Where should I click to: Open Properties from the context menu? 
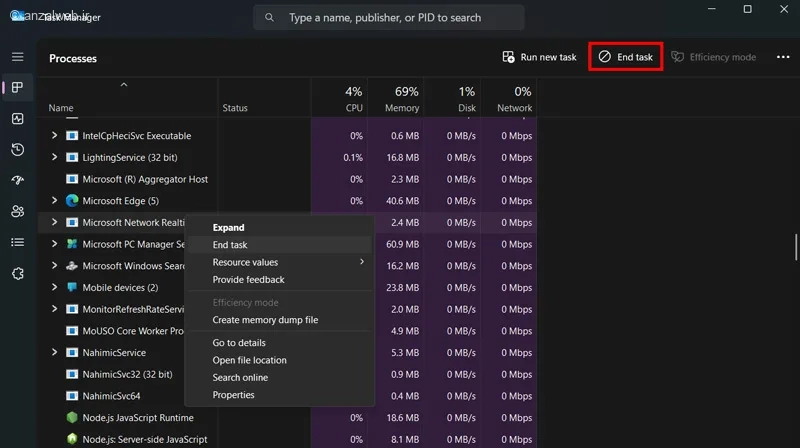[x=280, y=395]
